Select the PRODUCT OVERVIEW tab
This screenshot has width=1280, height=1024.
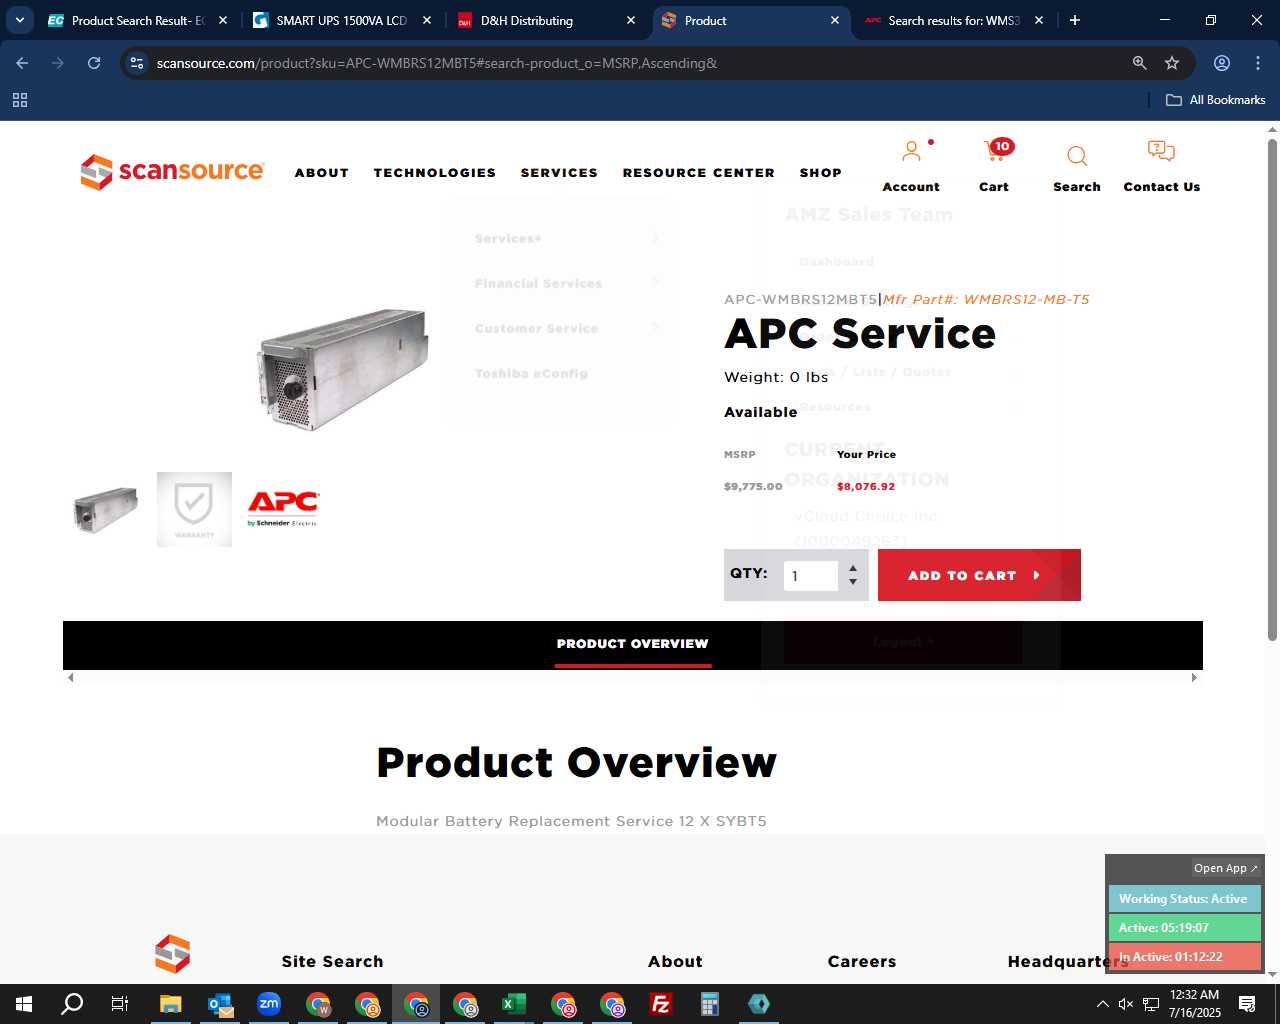pyautogui.click(x=633, y=644)
